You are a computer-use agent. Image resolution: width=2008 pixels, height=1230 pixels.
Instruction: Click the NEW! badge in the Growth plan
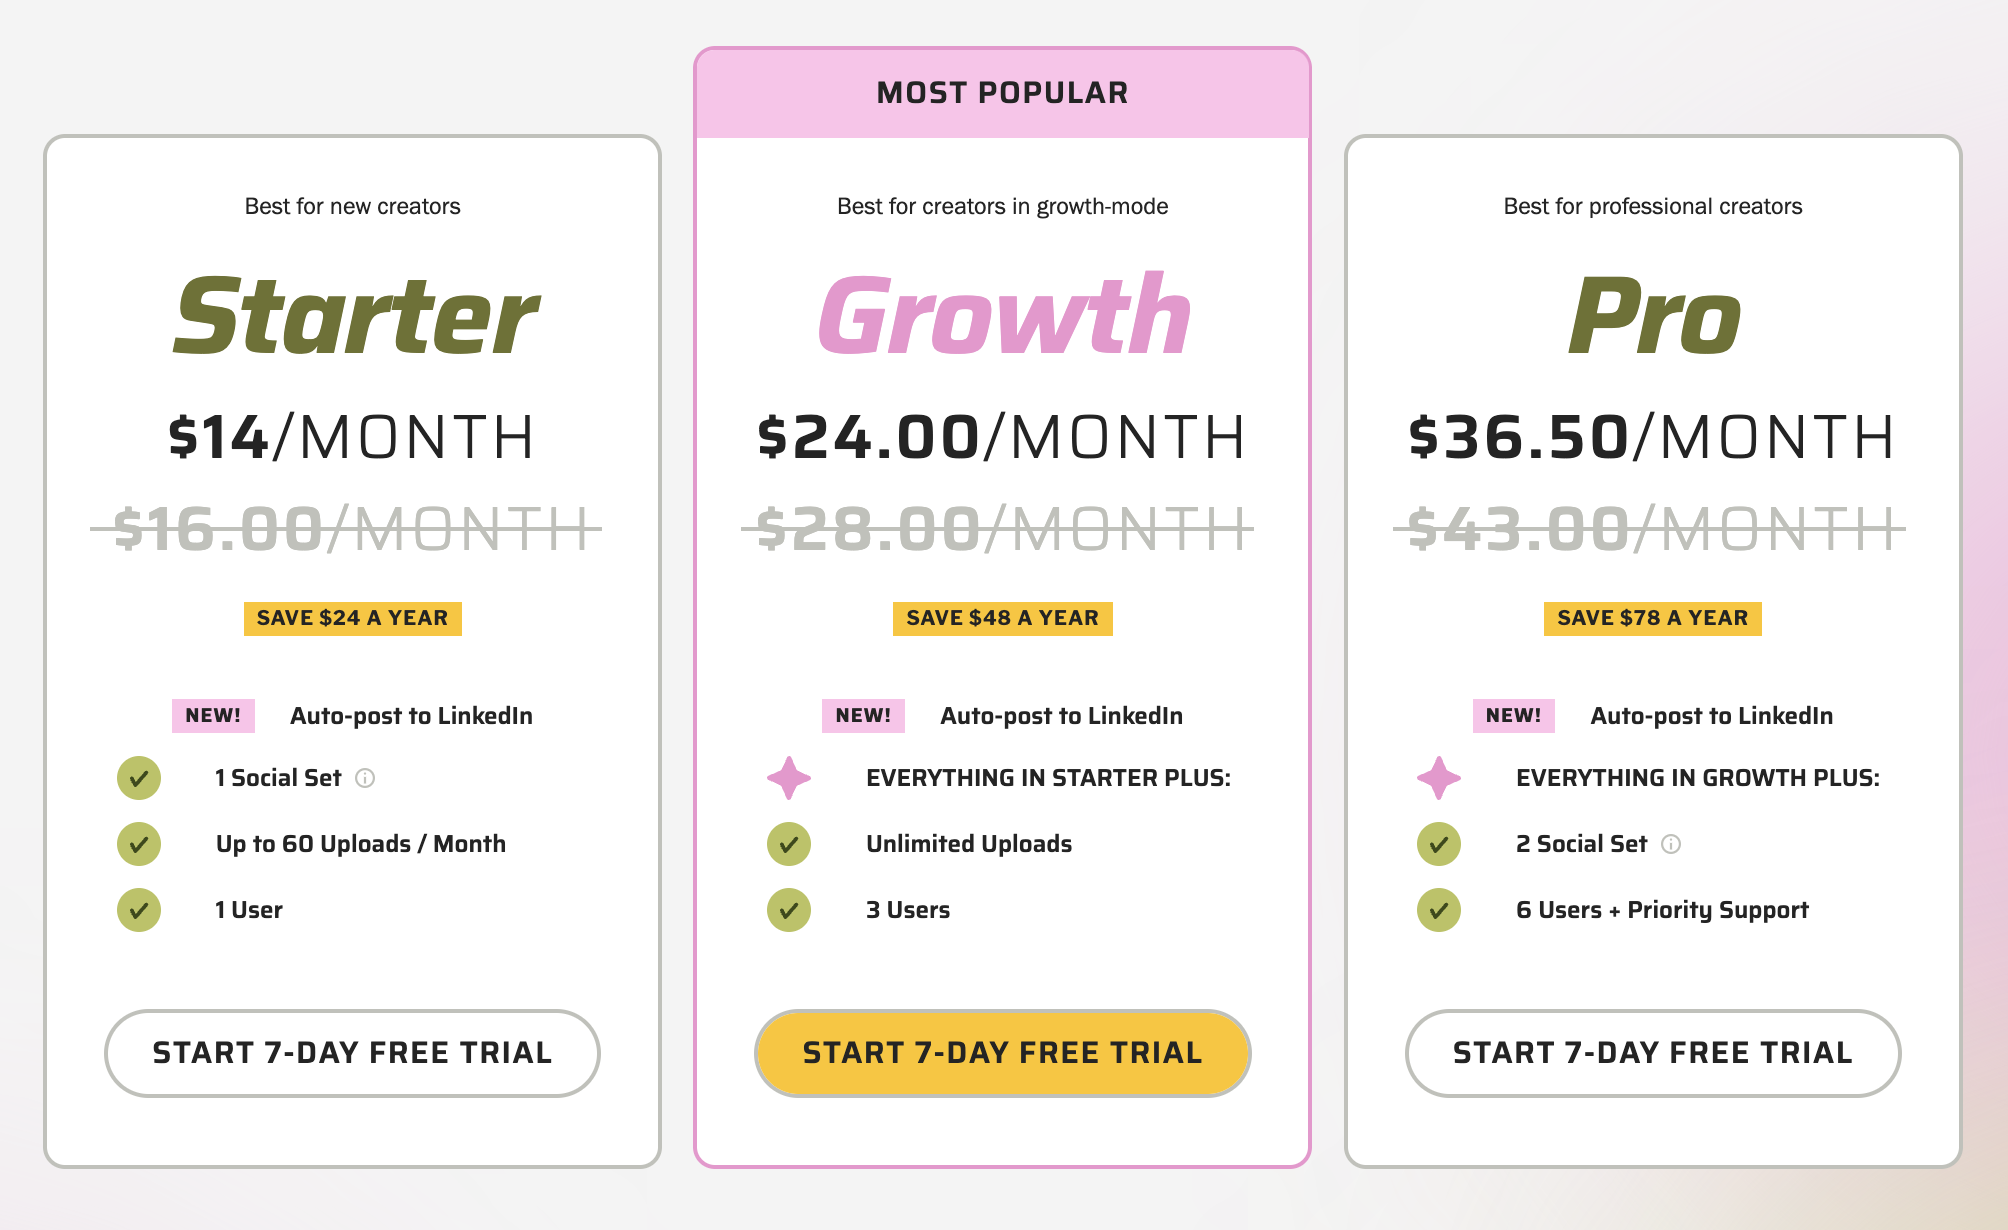pos(862,715)
